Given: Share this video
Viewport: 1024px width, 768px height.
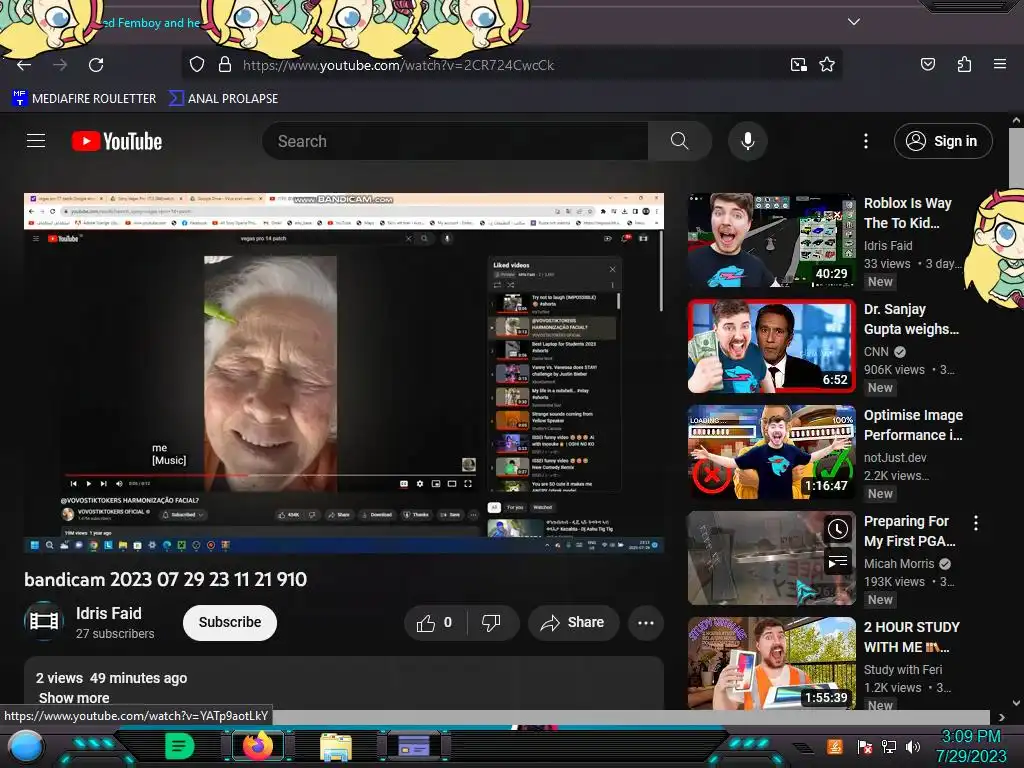Looking at the screenshot, I should pyautogui.click(x=573, y=623).
